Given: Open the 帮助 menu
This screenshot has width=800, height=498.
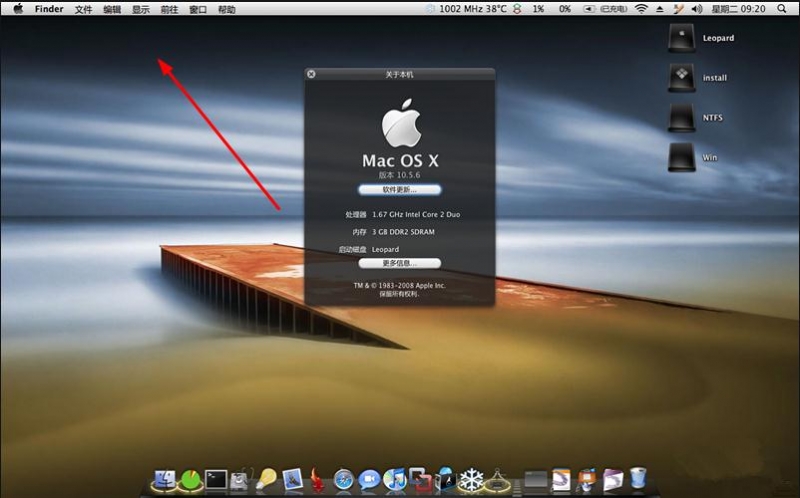Looking at the screenshot, I should coord(227,9).
